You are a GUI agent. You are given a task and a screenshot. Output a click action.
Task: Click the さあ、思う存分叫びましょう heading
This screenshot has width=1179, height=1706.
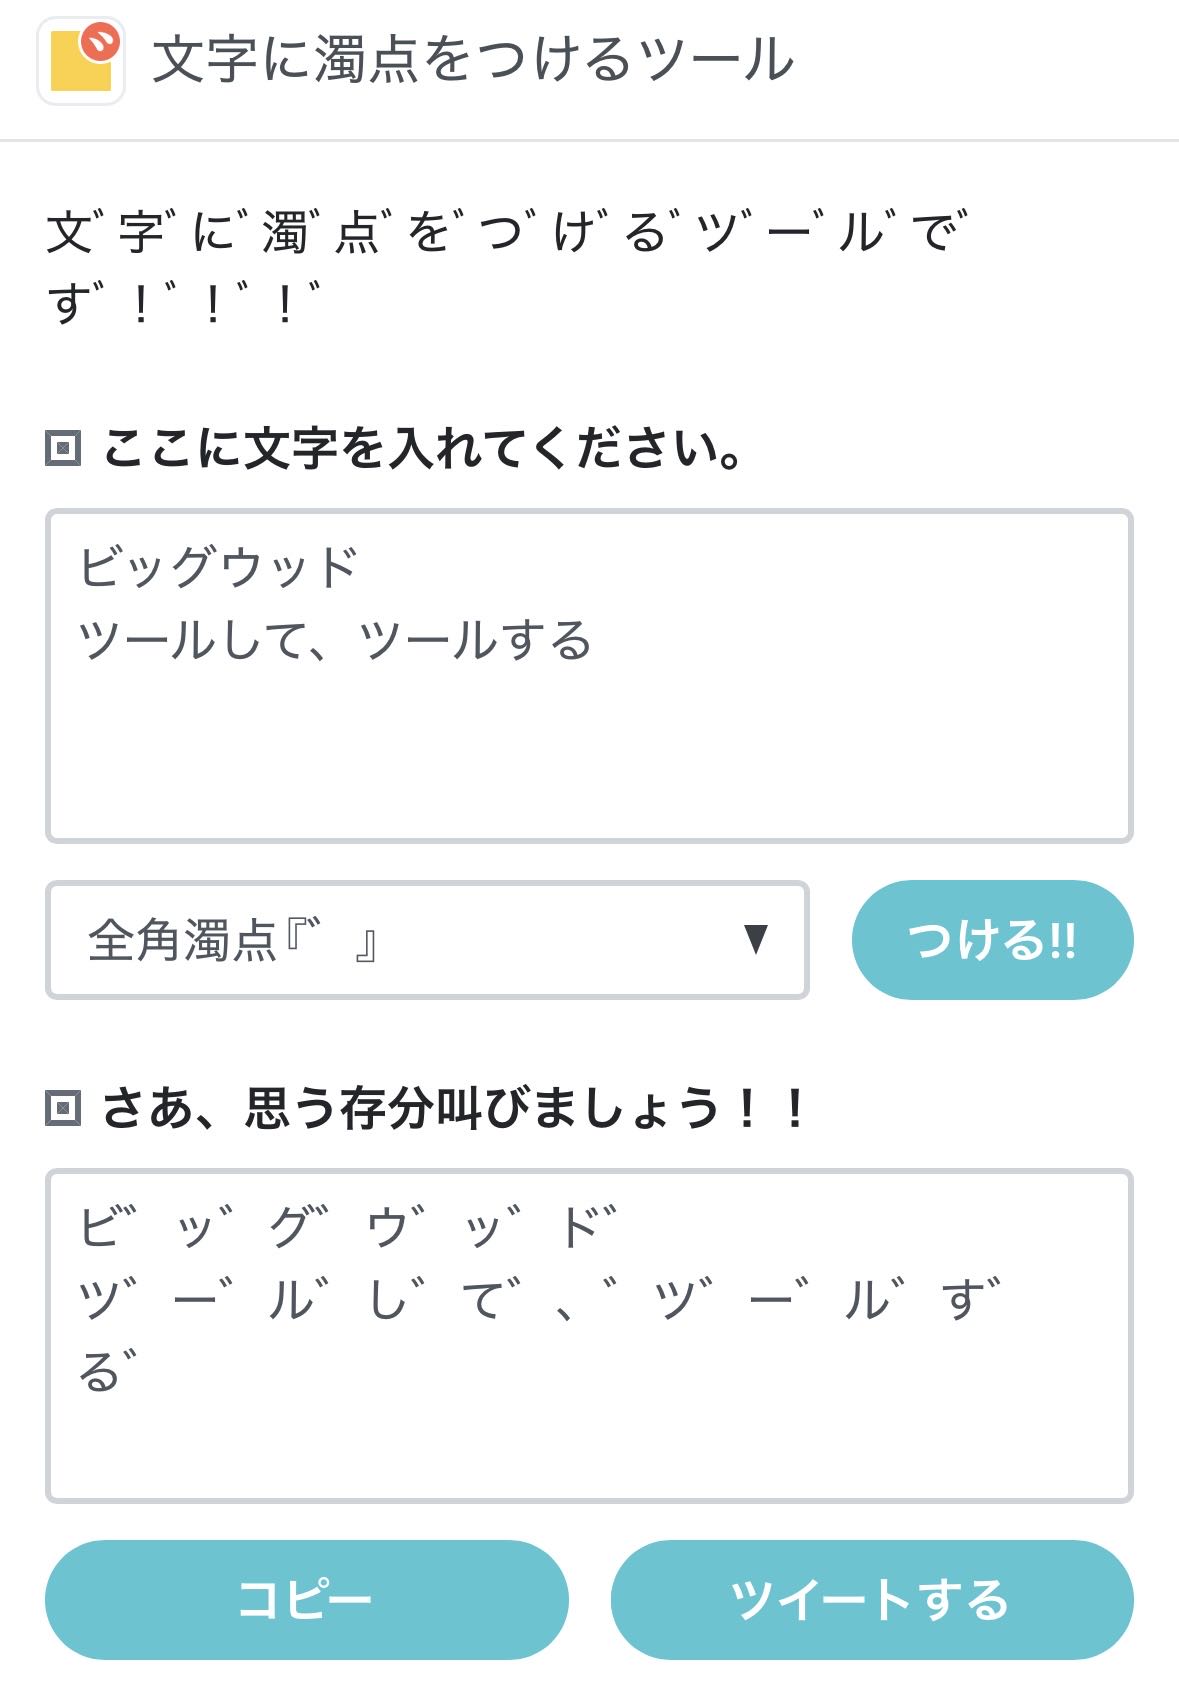[455, 1108]
